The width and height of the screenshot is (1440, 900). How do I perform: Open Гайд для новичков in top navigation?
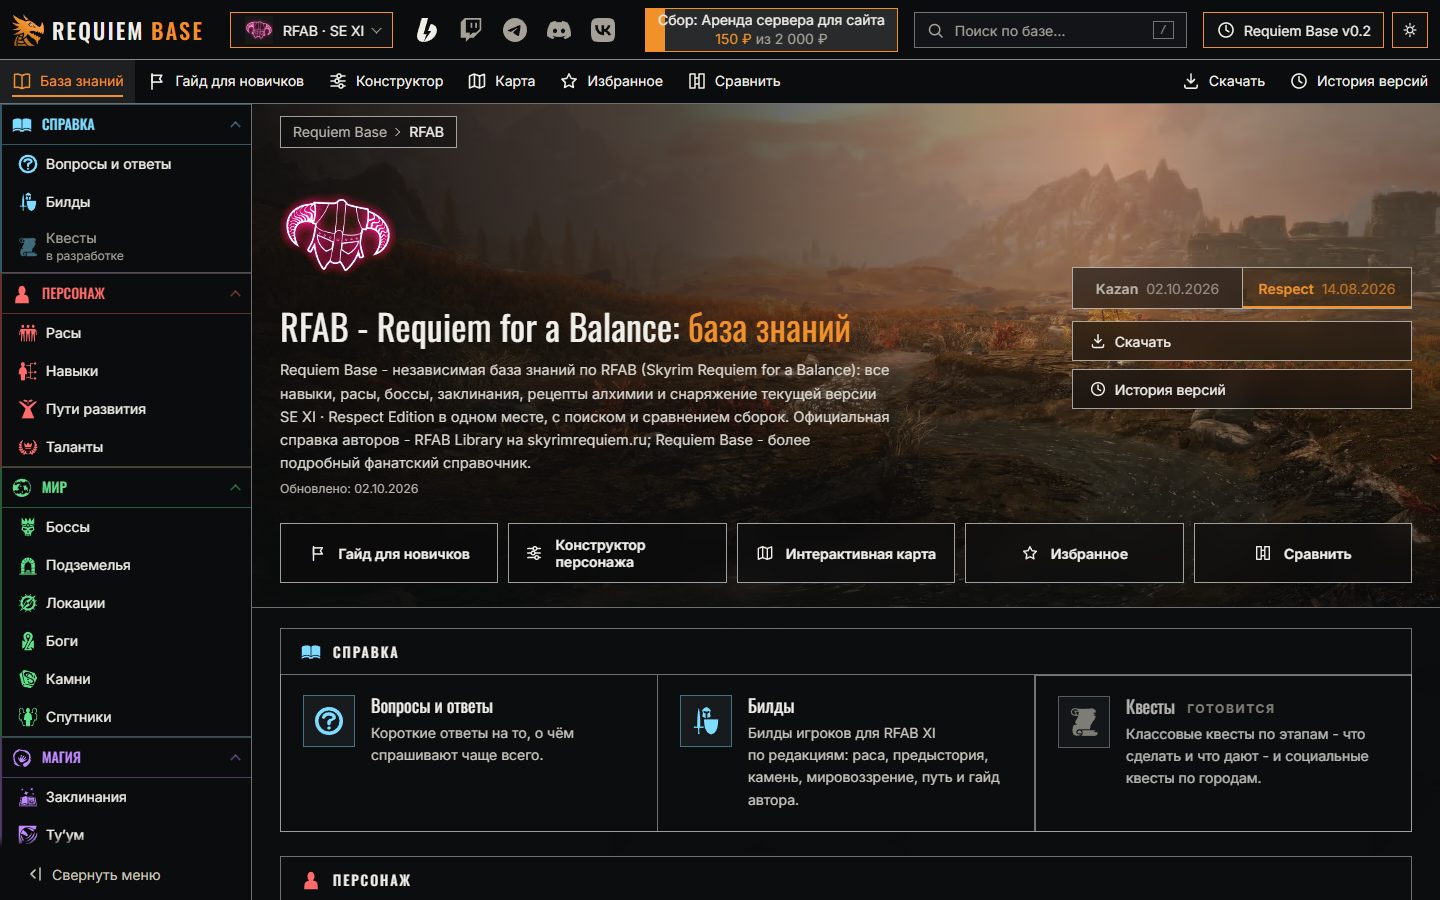[226, 81]
